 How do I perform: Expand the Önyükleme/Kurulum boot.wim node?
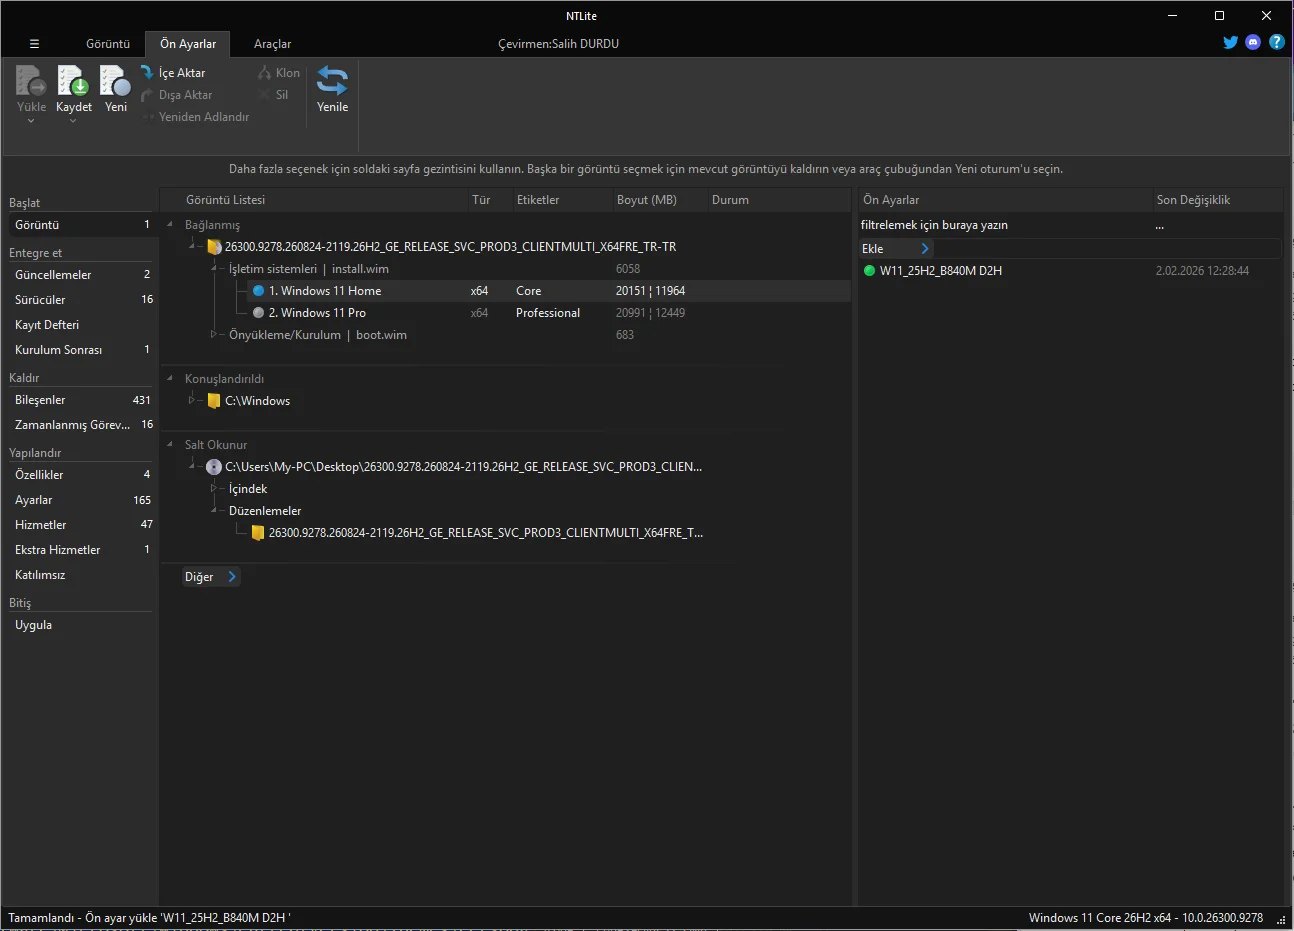[x=213, y=335]
